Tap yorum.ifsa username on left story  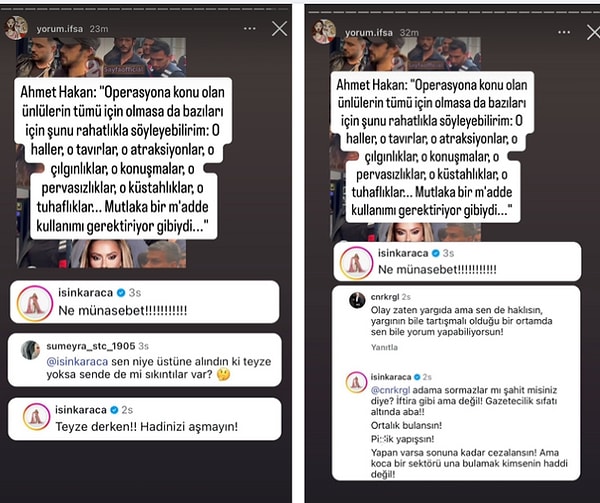[x=60, y=29]
